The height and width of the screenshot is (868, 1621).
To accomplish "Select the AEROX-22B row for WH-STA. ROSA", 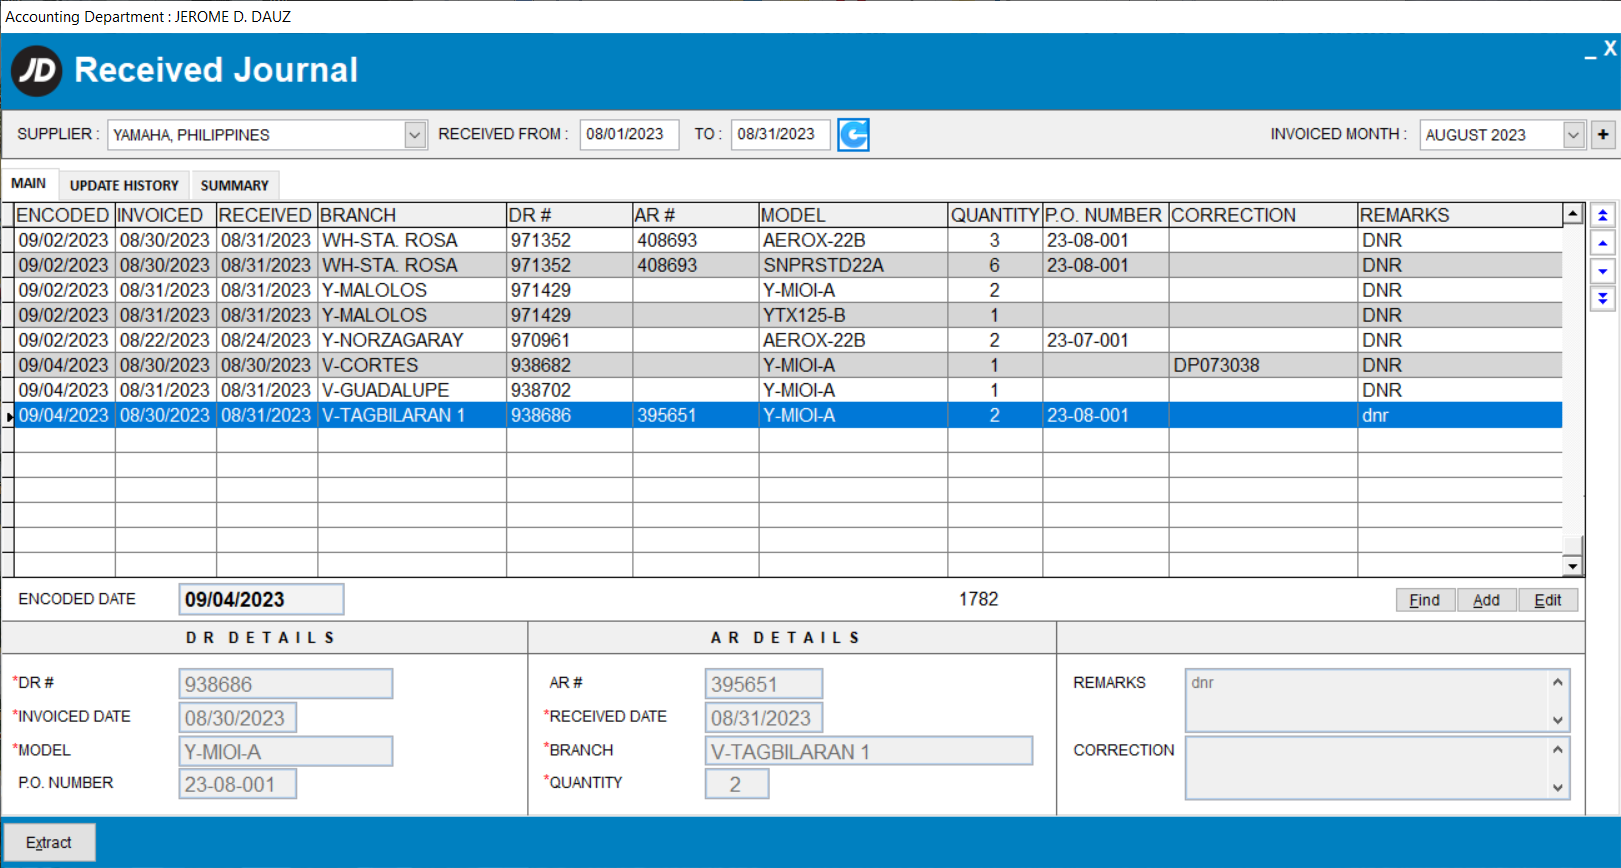I will pos(788,240).
